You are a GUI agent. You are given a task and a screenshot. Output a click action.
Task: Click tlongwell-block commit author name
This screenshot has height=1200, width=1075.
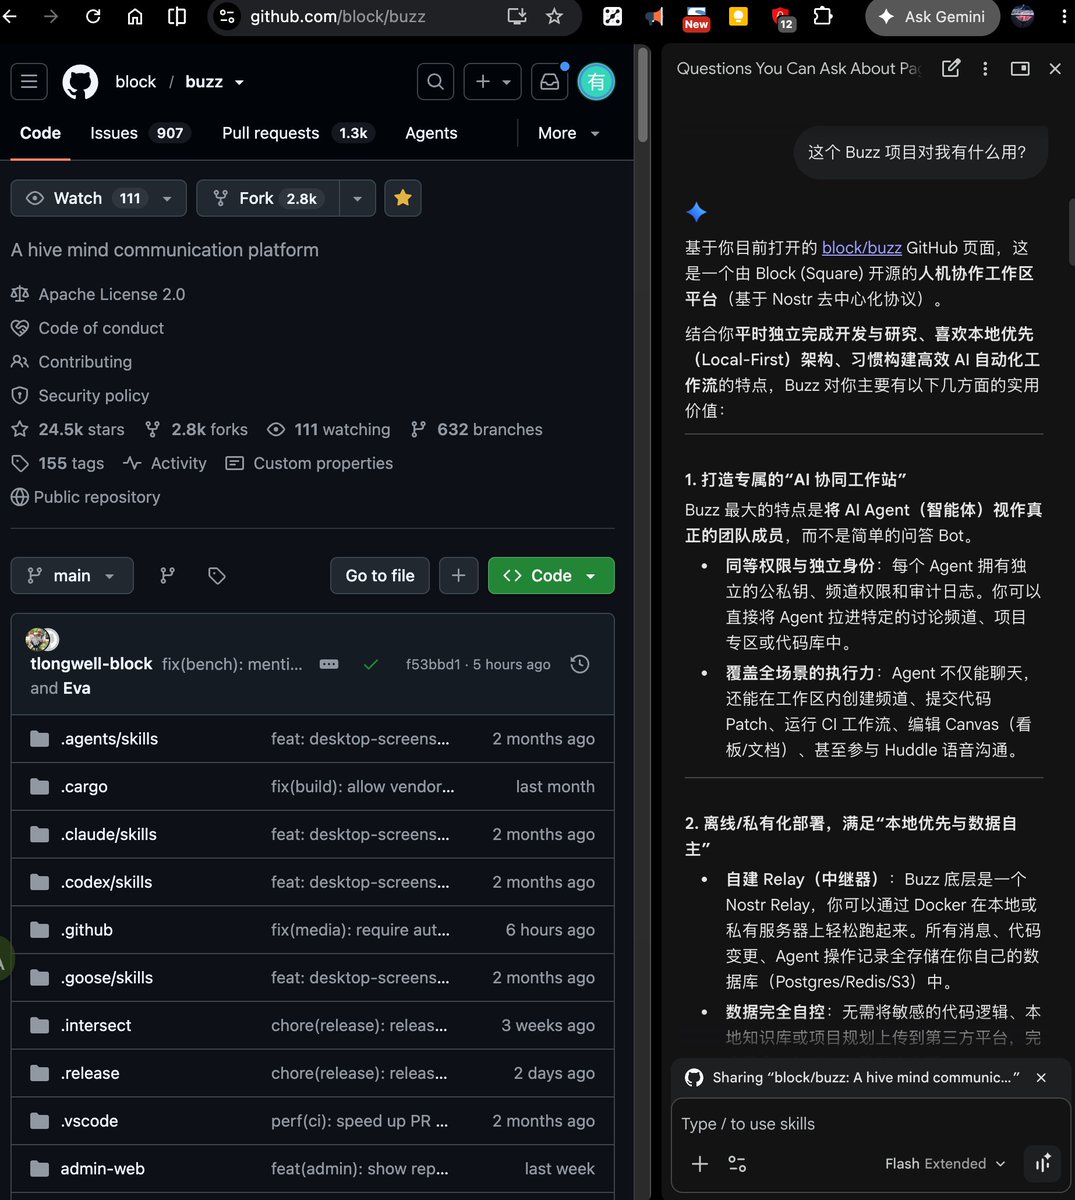click(91, 664)
